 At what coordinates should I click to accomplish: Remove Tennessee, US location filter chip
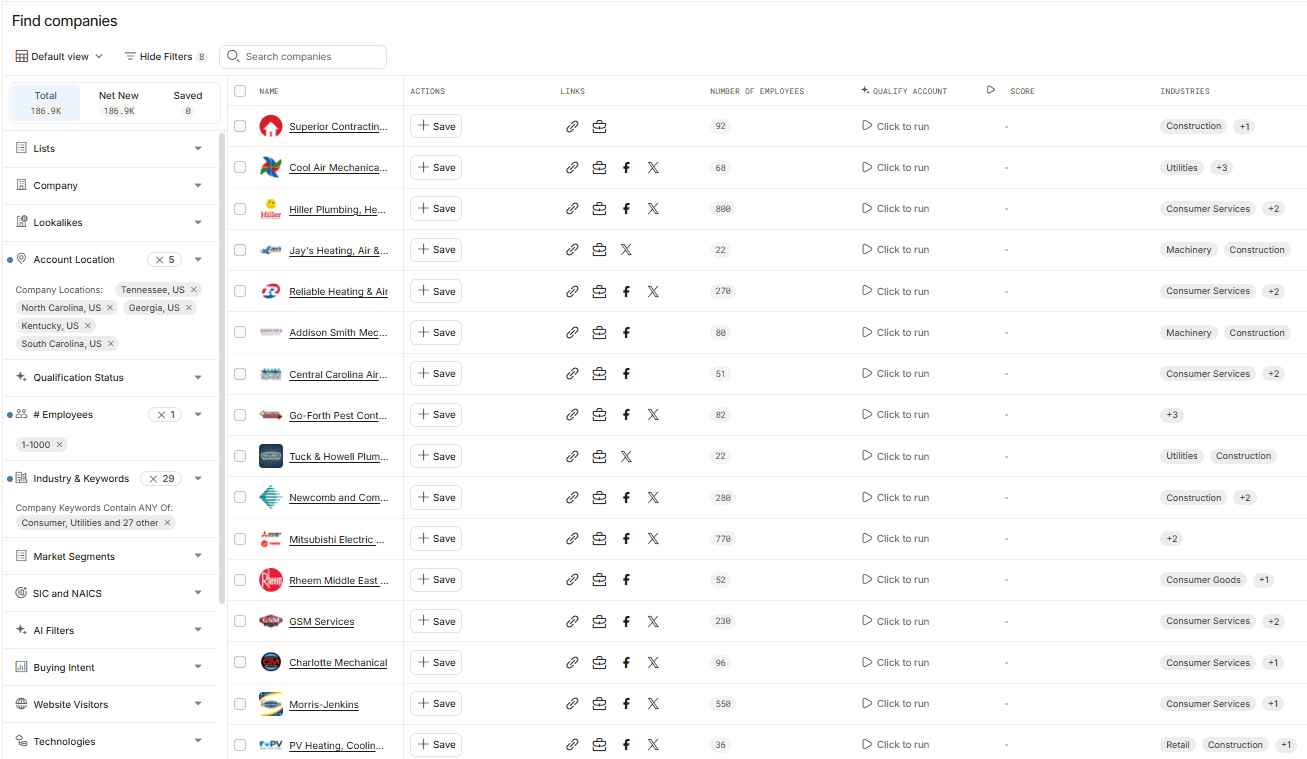click(194, 290)
